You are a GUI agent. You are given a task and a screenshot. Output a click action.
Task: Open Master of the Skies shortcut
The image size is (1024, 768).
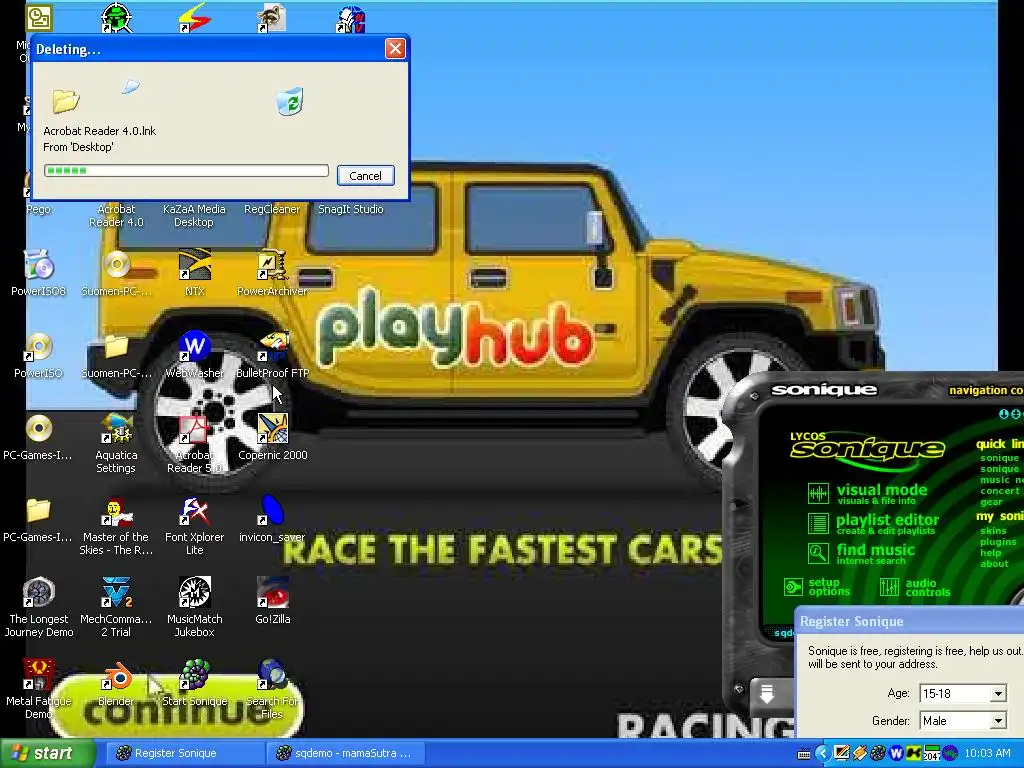[x=116, y=525]
